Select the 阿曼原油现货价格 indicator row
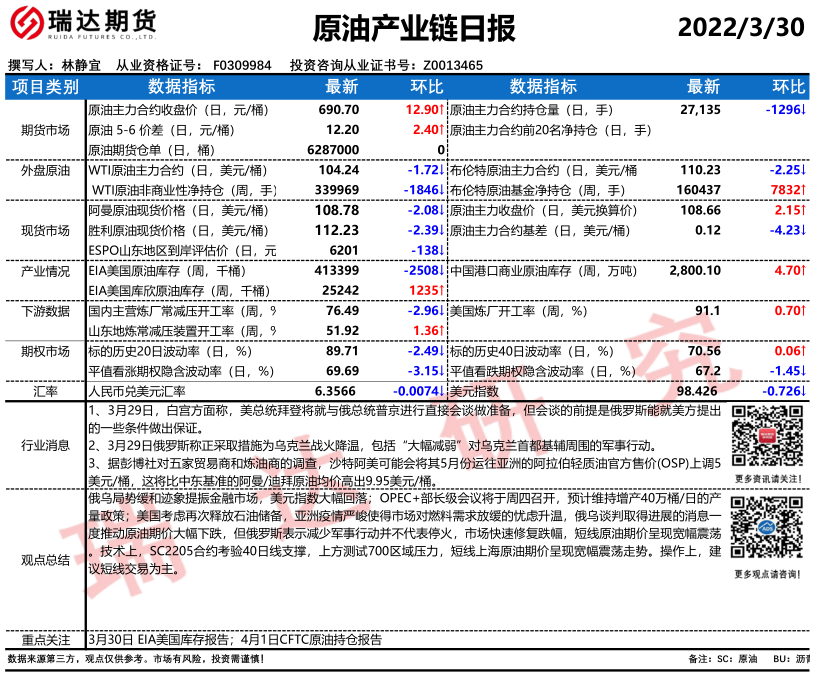The height and width of the screenshot is (676, 814). pyautogui.click(x=165, y=210)
